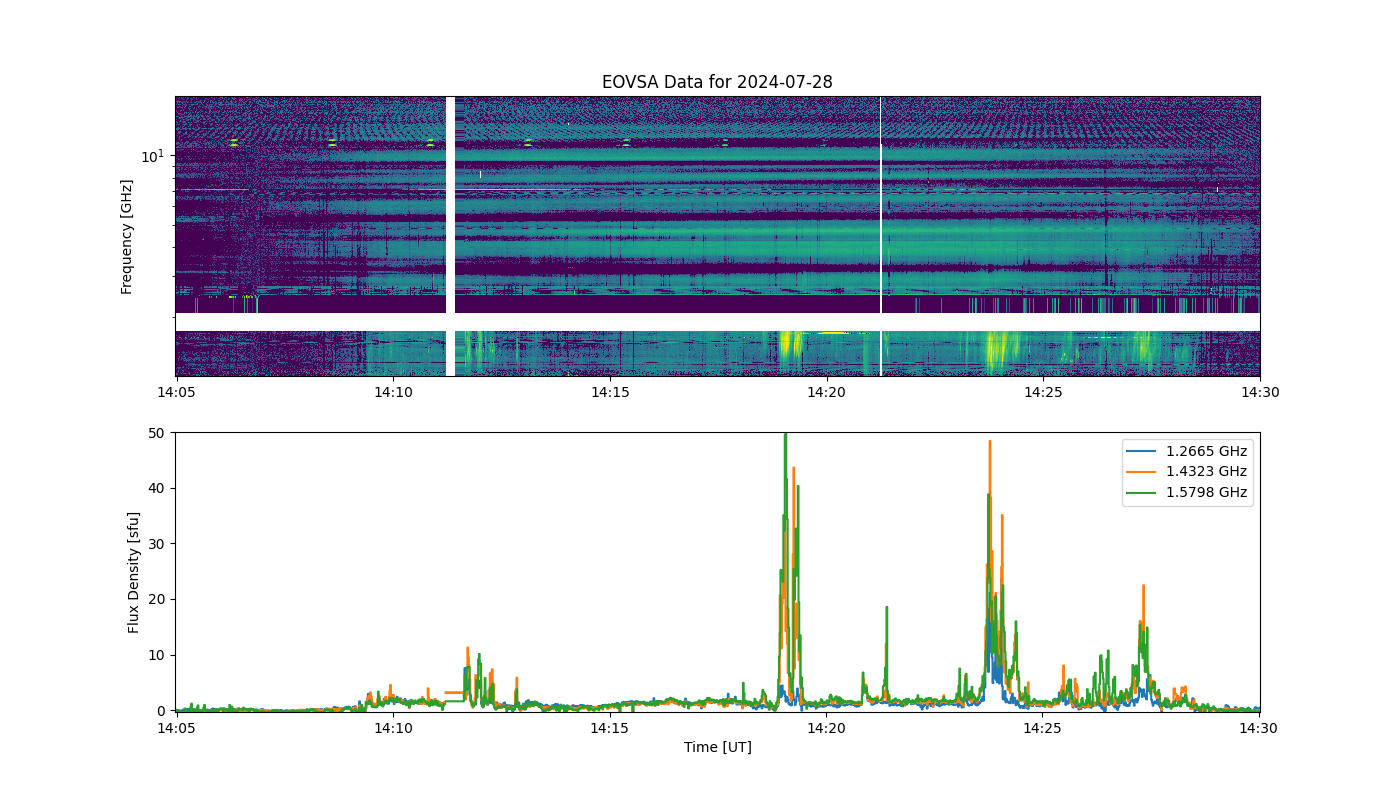Click the '20' flux axis tick label
This screenshot has width=1400, height=800.
(158, 599)
